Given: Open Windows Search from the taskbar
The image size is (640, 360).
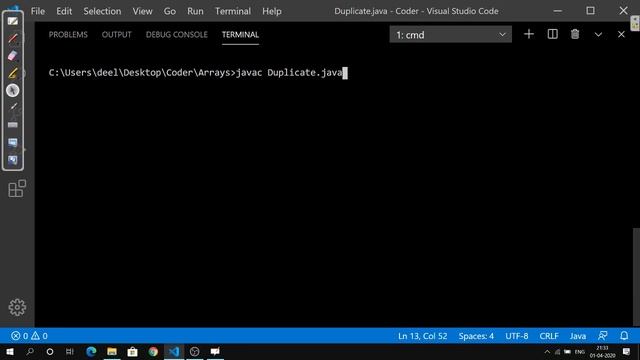Looking at the screenshot, I should tap(30, 351).
